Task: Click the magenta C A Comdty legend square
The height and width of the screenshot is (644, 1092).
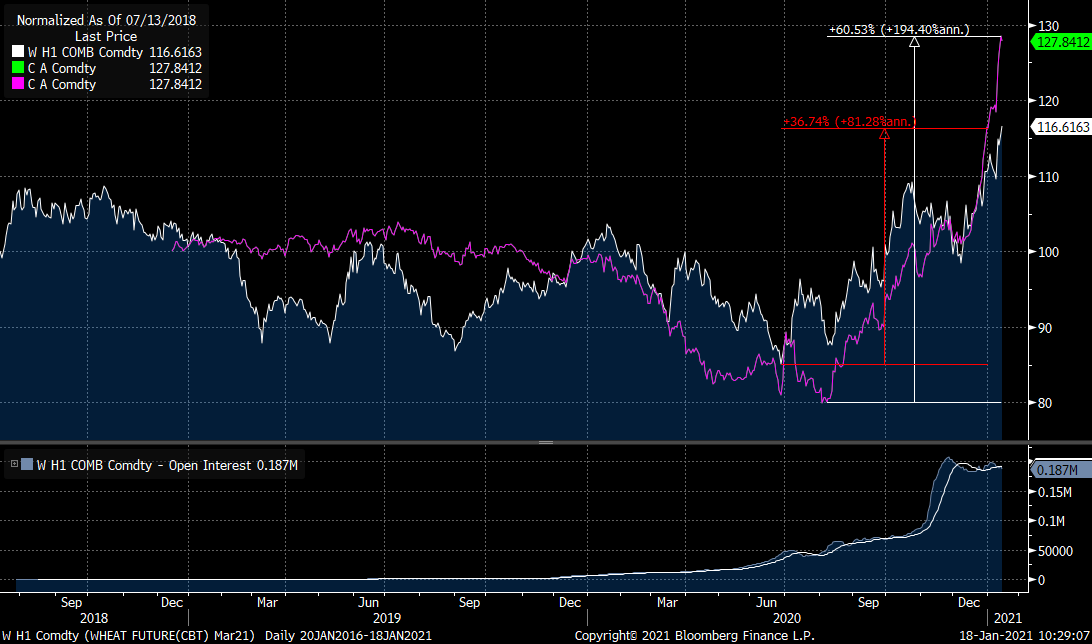Action: pyautogui.click(x=18, y=85)
